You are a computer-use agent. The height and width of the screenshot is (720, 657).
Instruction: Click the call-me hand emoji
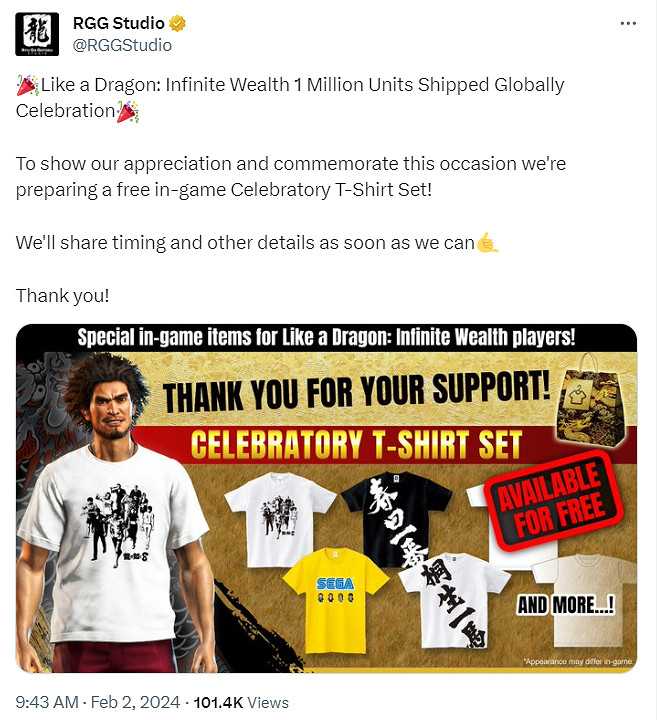click(x=487, y=243)
